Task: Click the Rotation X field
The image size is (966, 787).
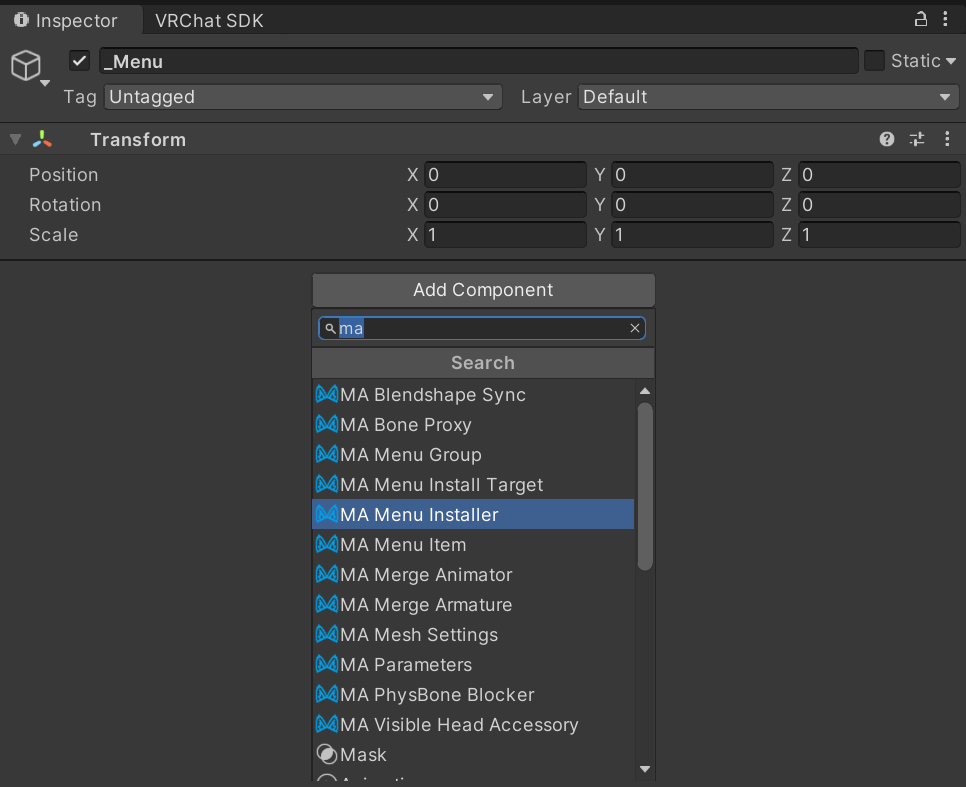Action: 505,205
